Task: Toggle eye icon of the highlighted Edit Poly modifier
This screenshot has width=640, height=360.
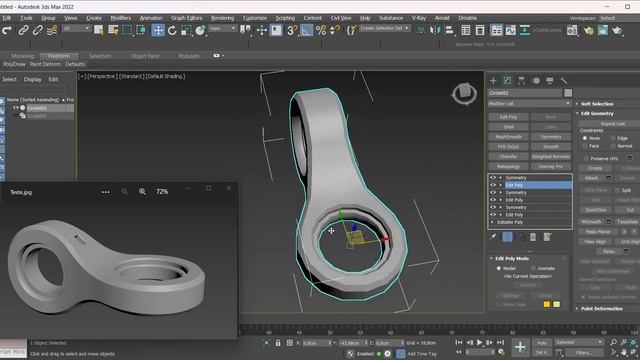Action: point(493,185)
